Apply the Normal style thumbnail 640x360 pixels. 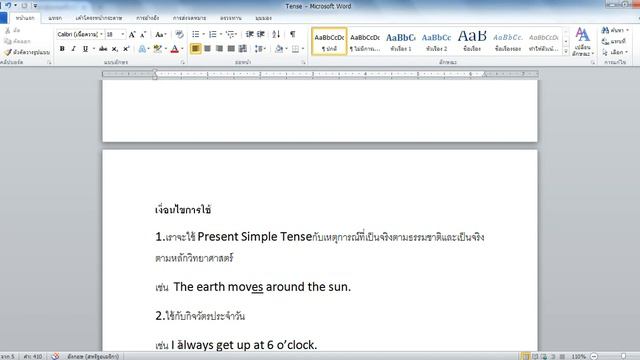pyautogui.click(x=329, y=42)
